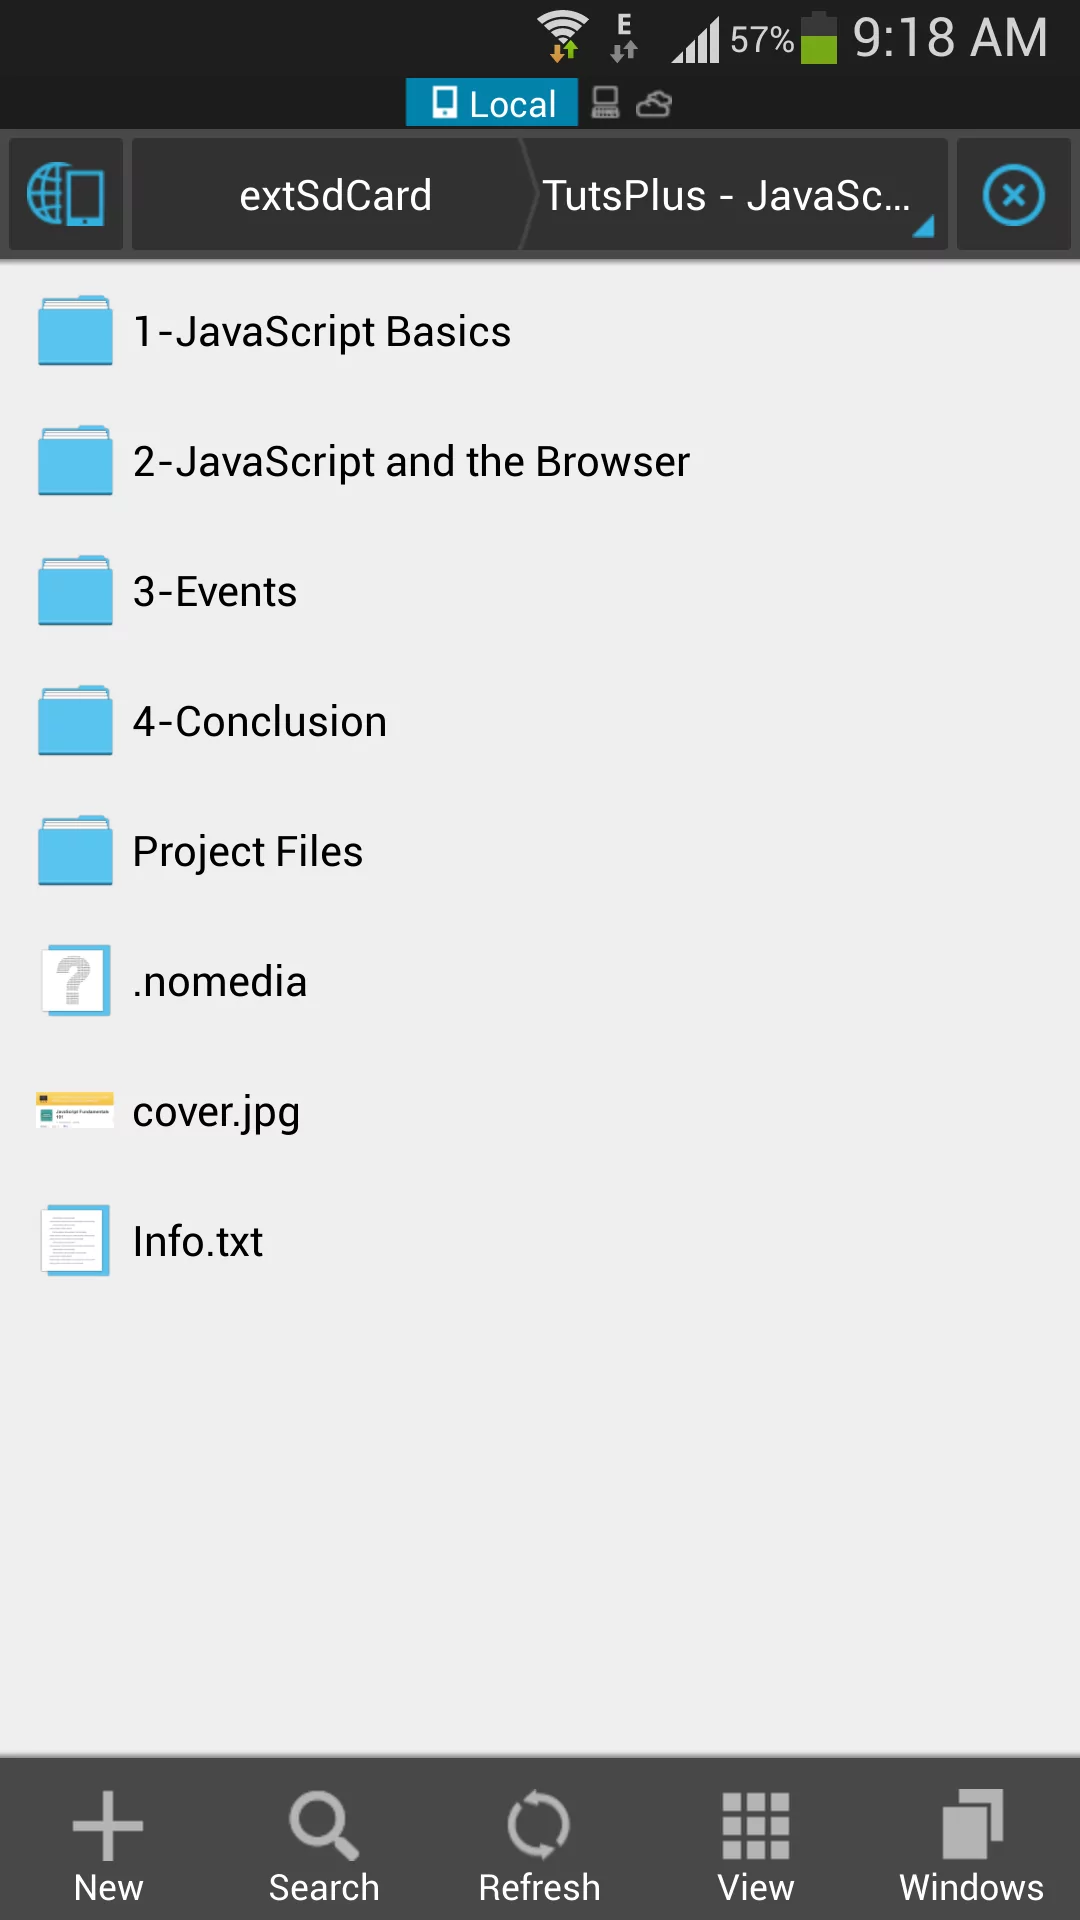
Task: Open the Info.txt text file
Action: click(x=197, y=1242)
